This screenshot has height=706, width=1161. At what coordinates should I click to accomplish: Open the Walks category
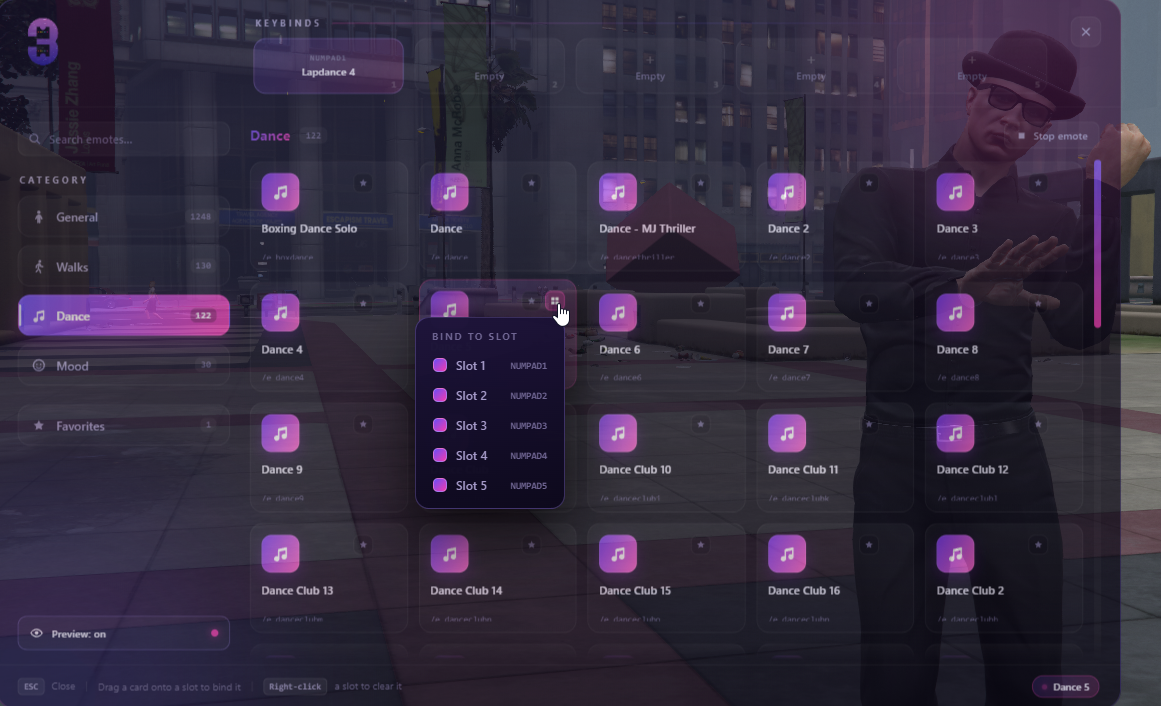[x=124, y=267]
